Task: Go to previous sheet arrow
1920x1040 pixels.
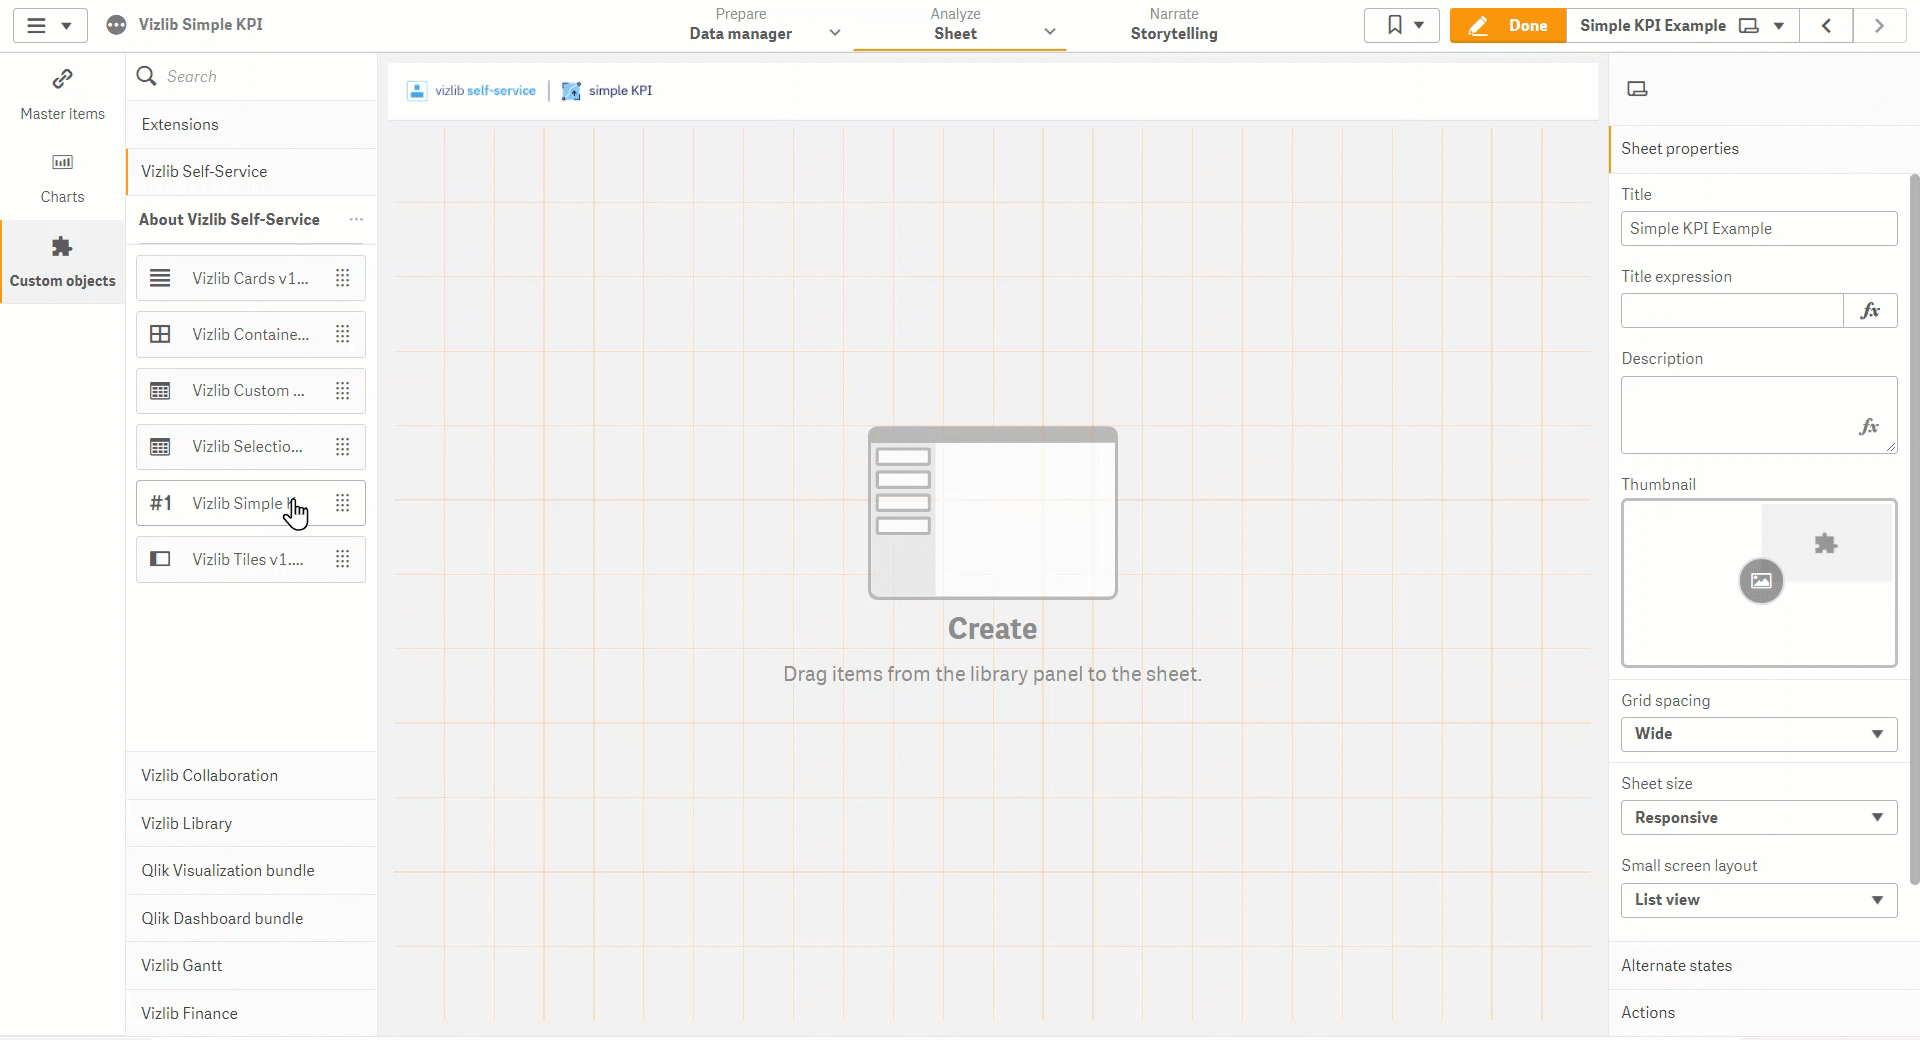Action: [1826, 26]
